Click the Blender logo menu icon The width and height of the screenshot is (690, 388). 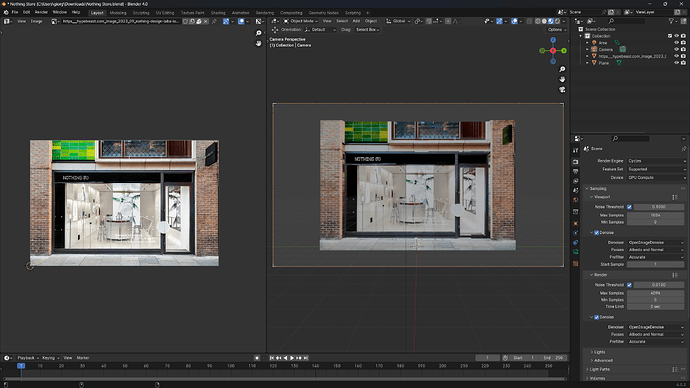[x=6, y=12]
